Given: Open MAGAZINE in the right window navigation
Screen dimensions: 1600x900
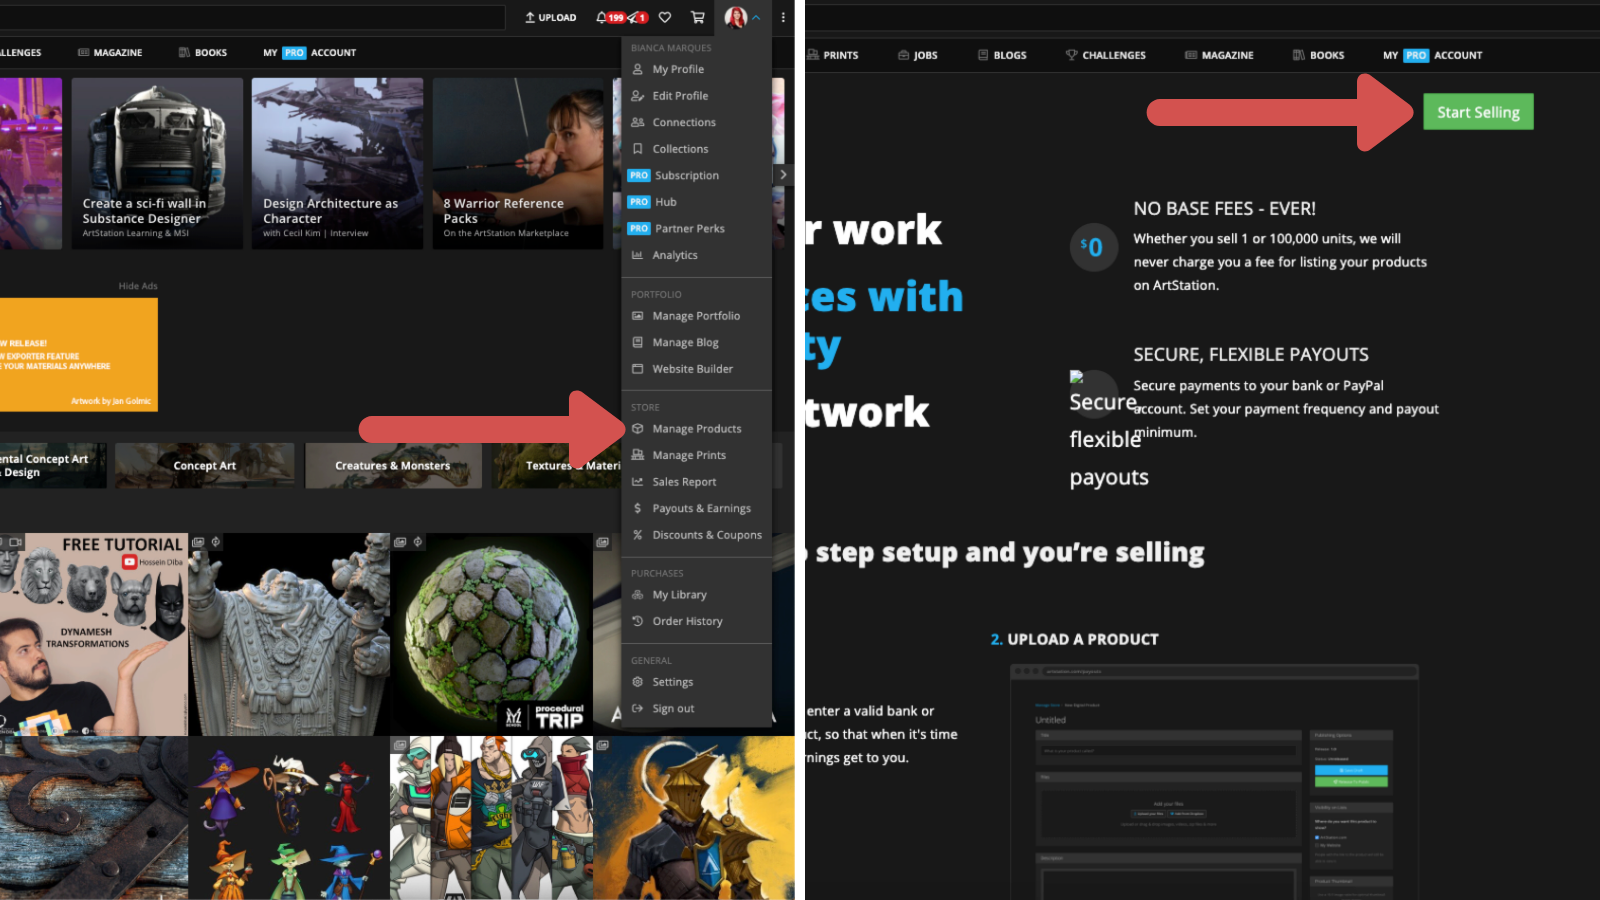Looking at the screenshot, I should [1219, 55].
